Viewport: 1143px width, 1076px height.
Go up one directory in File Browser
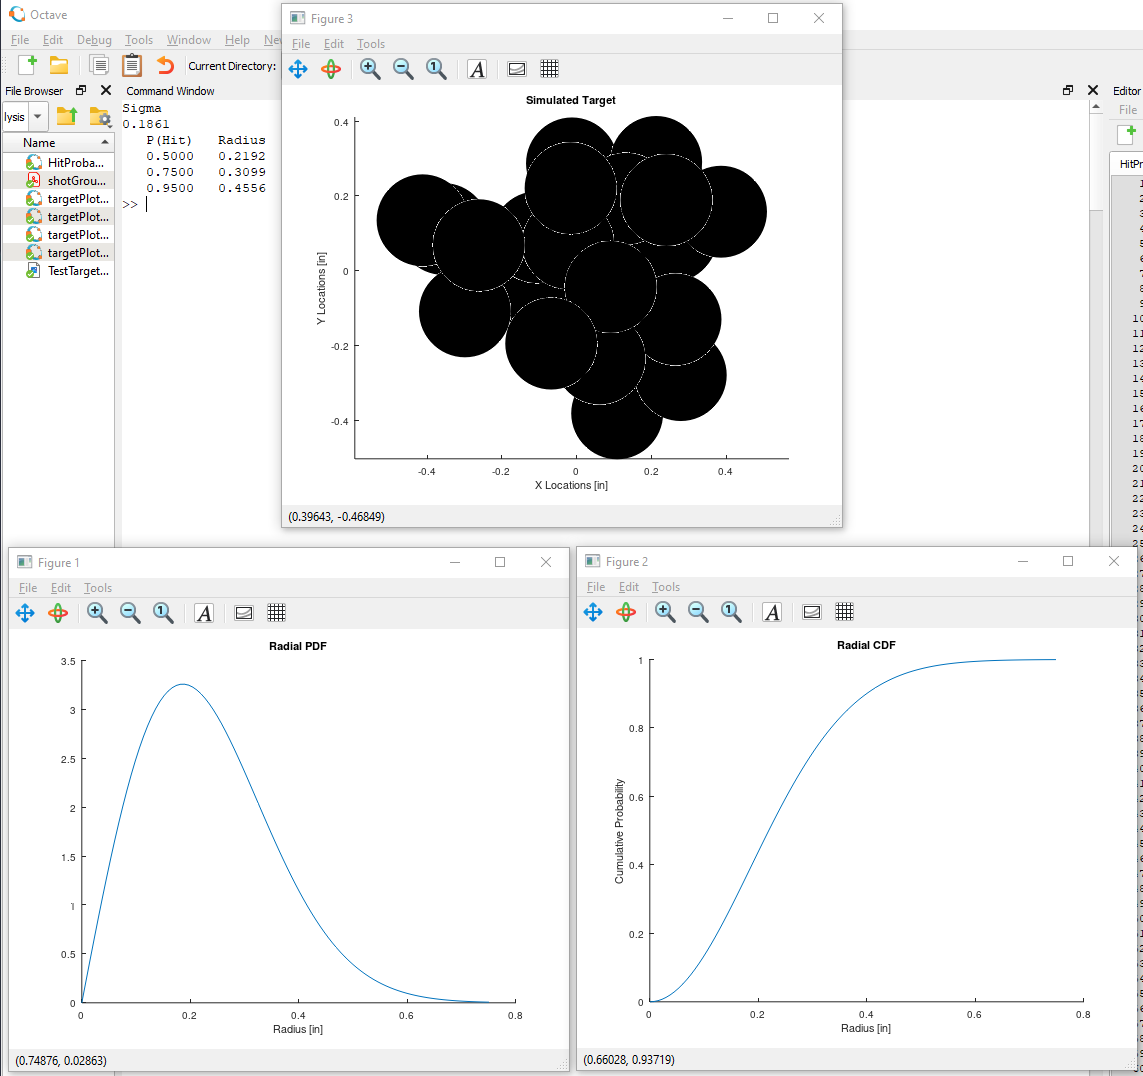67,116
